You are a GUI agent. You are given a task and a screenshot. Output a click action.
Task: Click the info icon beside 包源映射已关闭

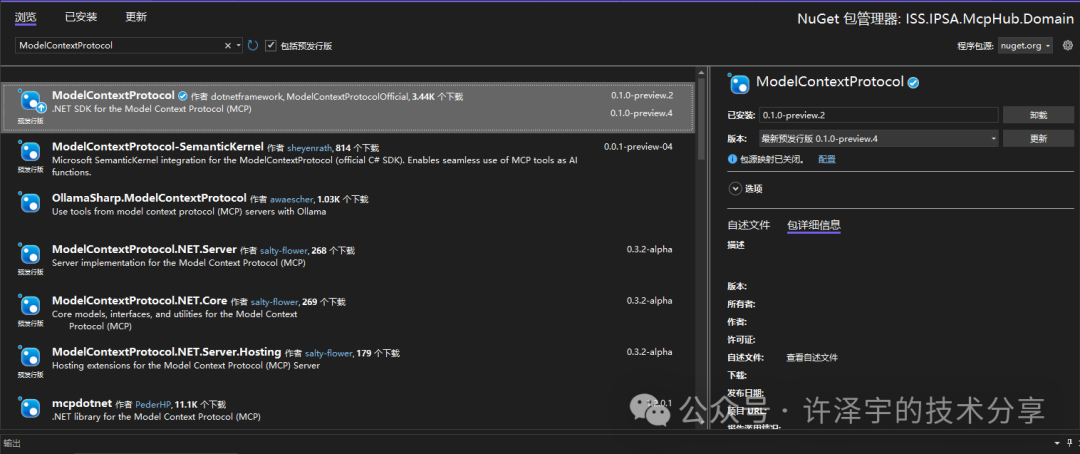click(x=733, y=159)
